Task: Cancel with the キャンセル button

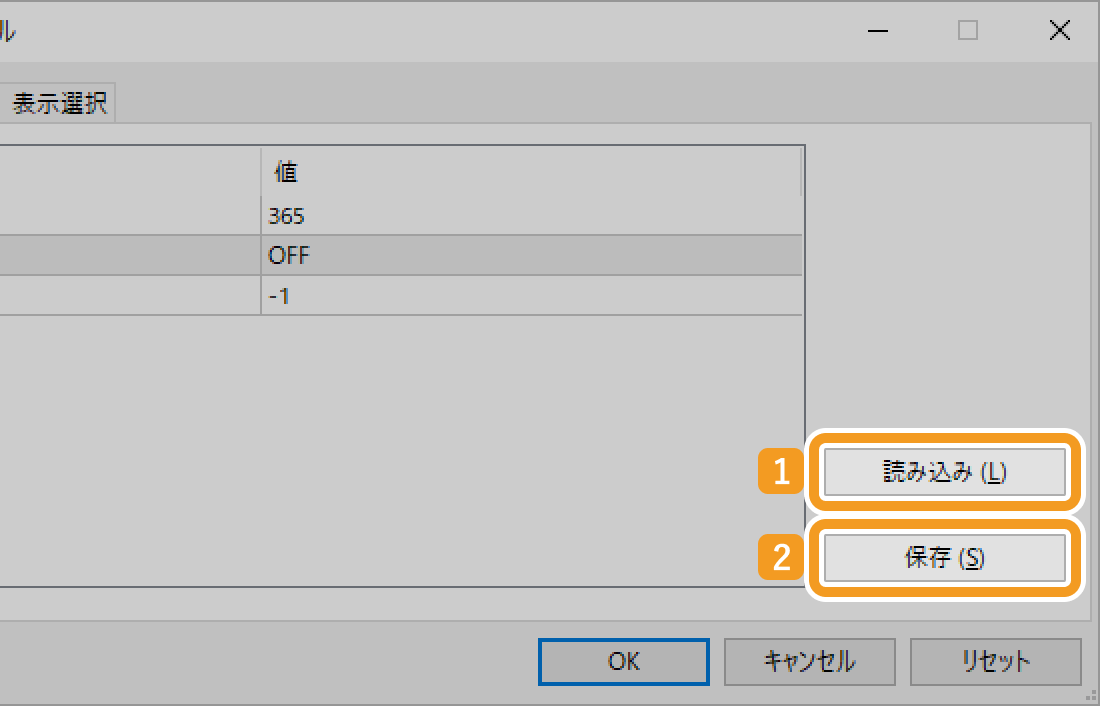Action: [x=809, y=661]
